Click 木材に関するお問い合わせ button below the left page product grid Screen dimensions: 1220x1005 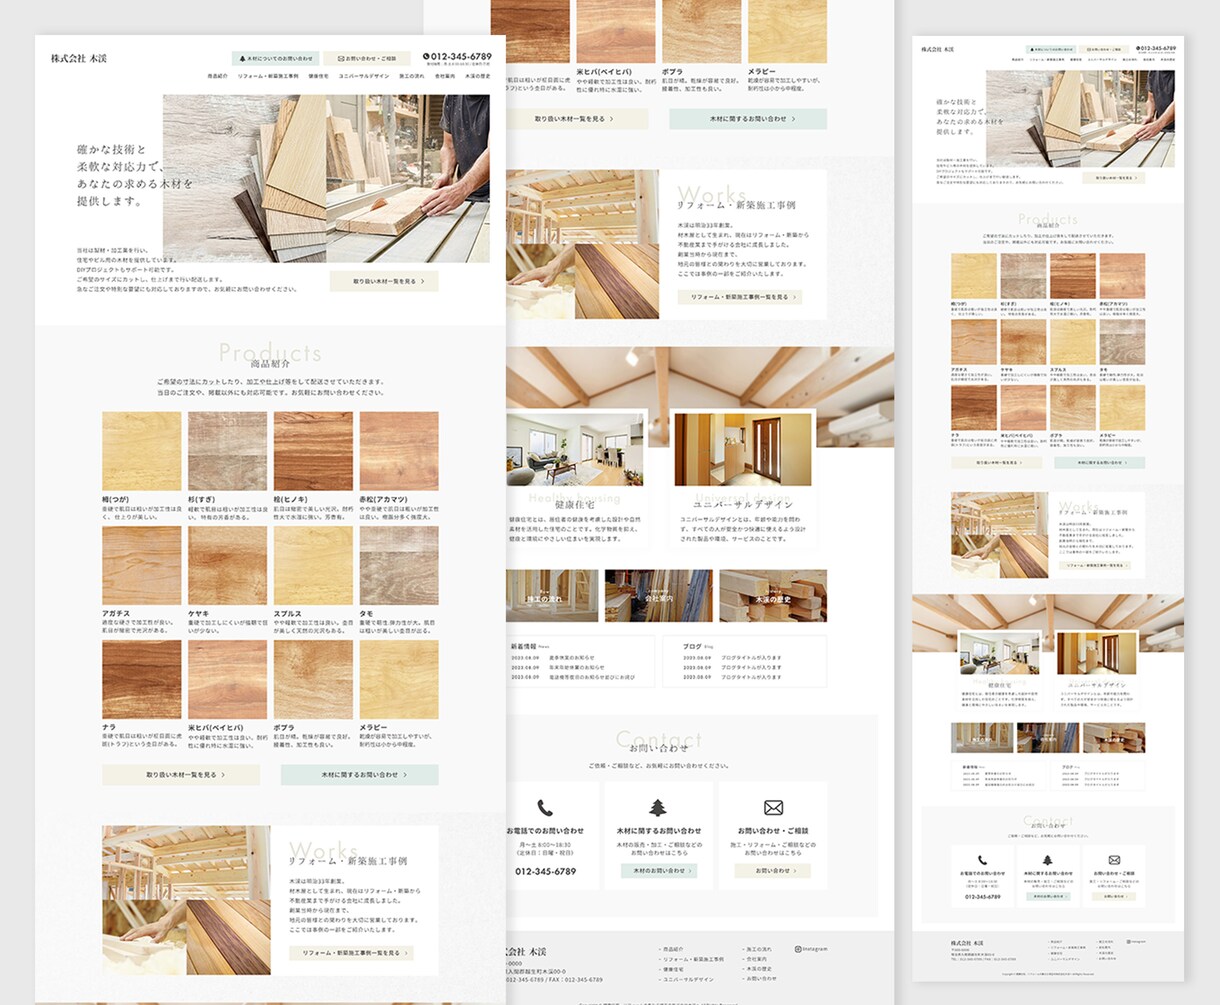tap(360, 774)
